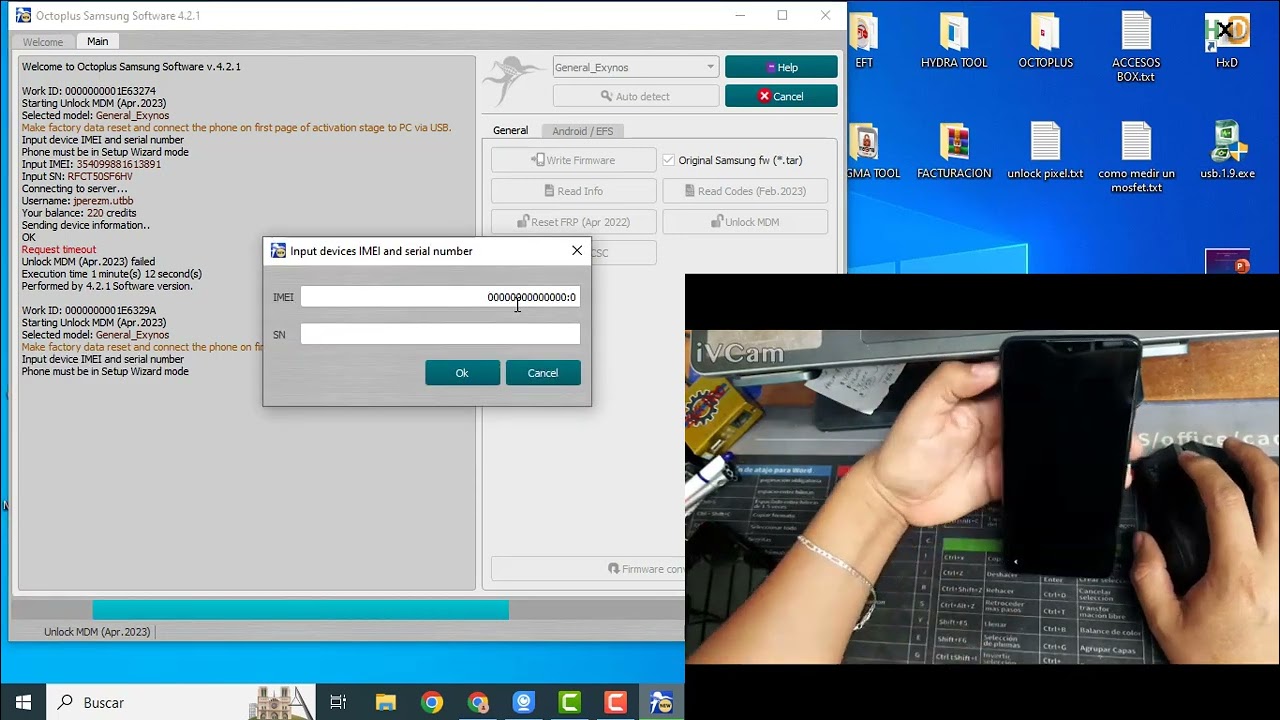Open the unlock pixel.txt file
Screen dimensions: 1280x720
1045,151
